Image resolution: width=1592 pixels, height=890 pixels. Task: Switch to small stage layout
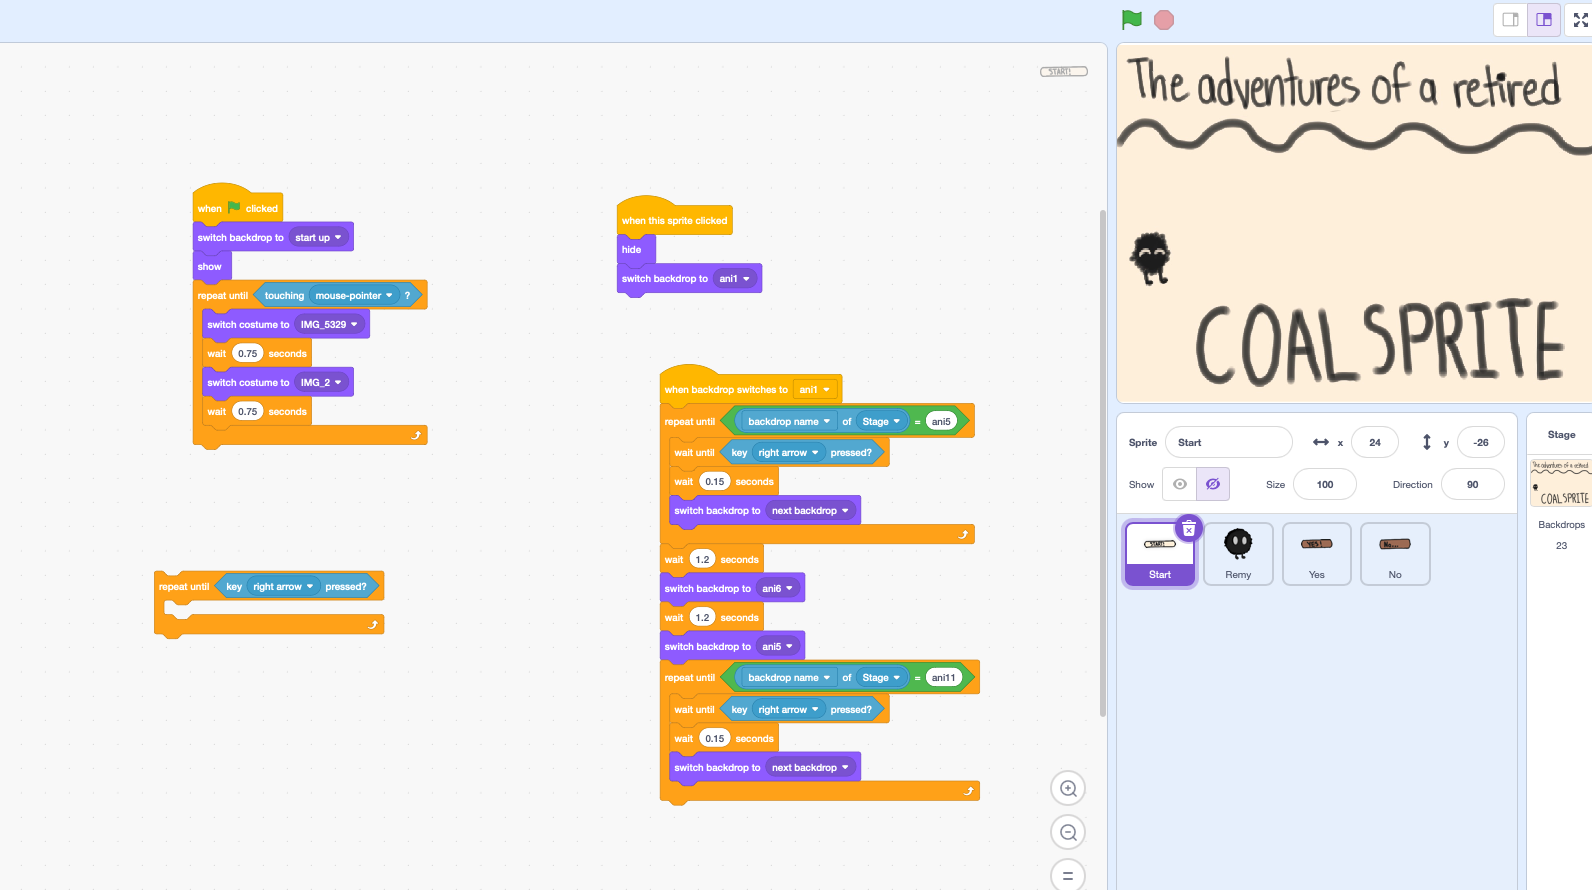coord(1511,20)
